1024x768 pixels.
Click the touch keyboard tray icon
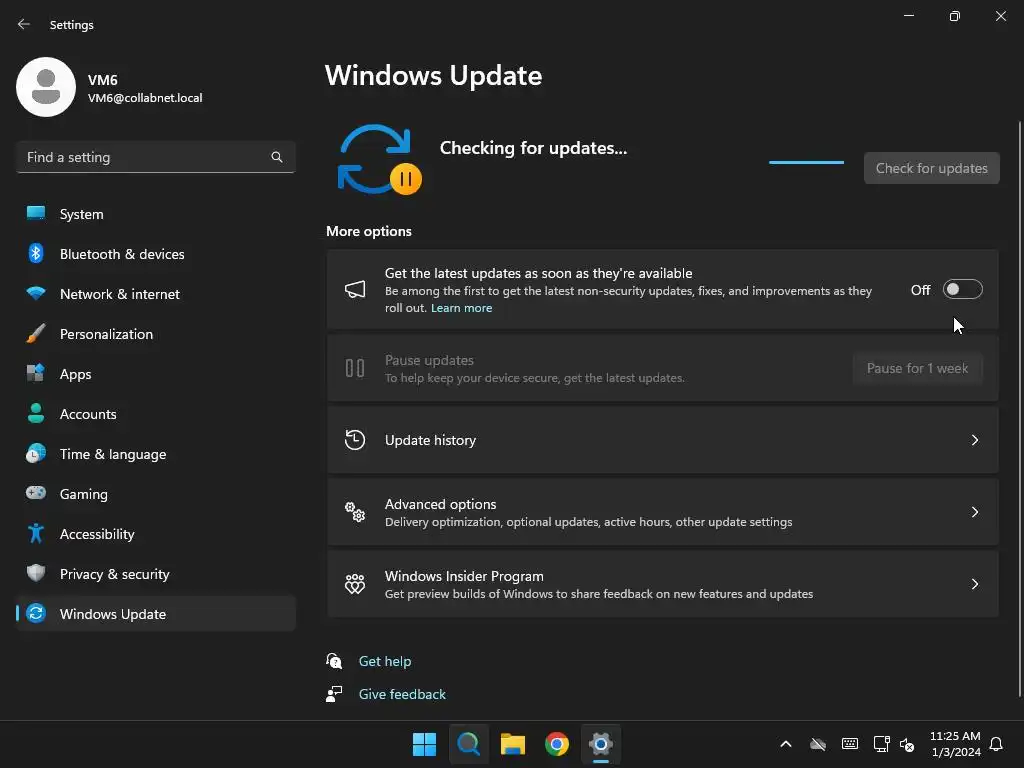point(850,744)
